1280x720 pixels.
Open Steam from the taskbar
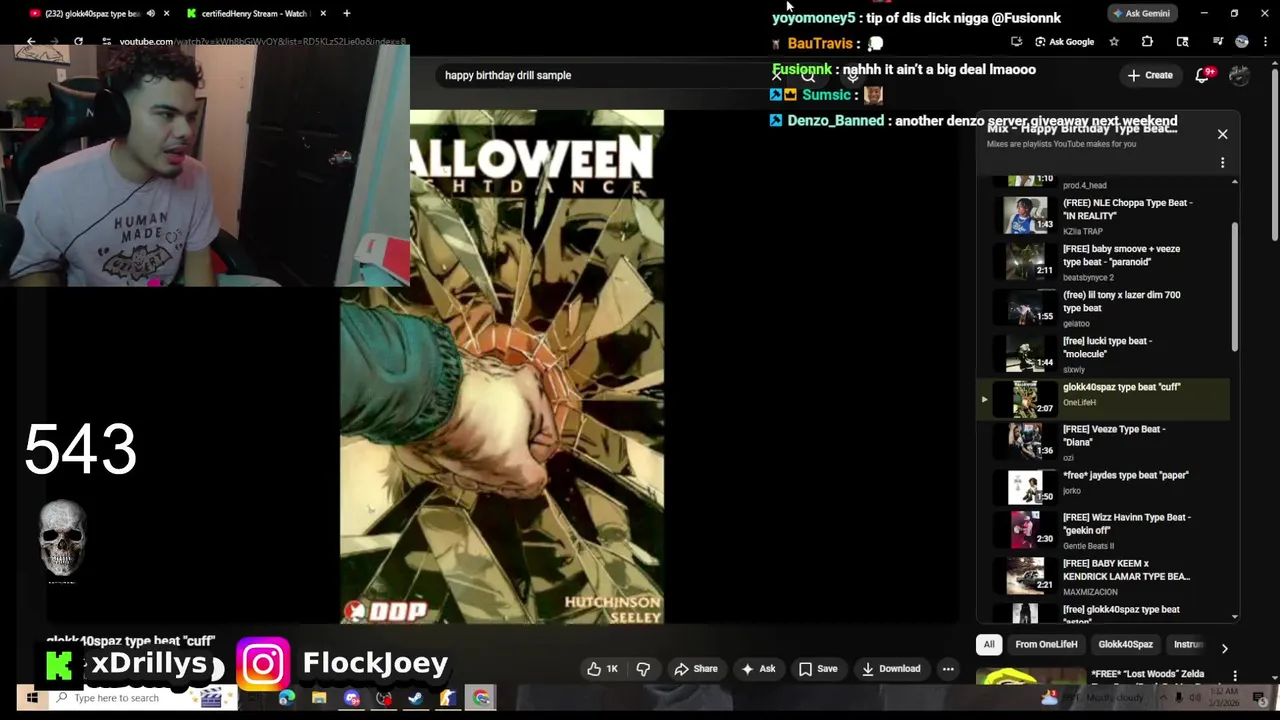(x=415, y=698)
